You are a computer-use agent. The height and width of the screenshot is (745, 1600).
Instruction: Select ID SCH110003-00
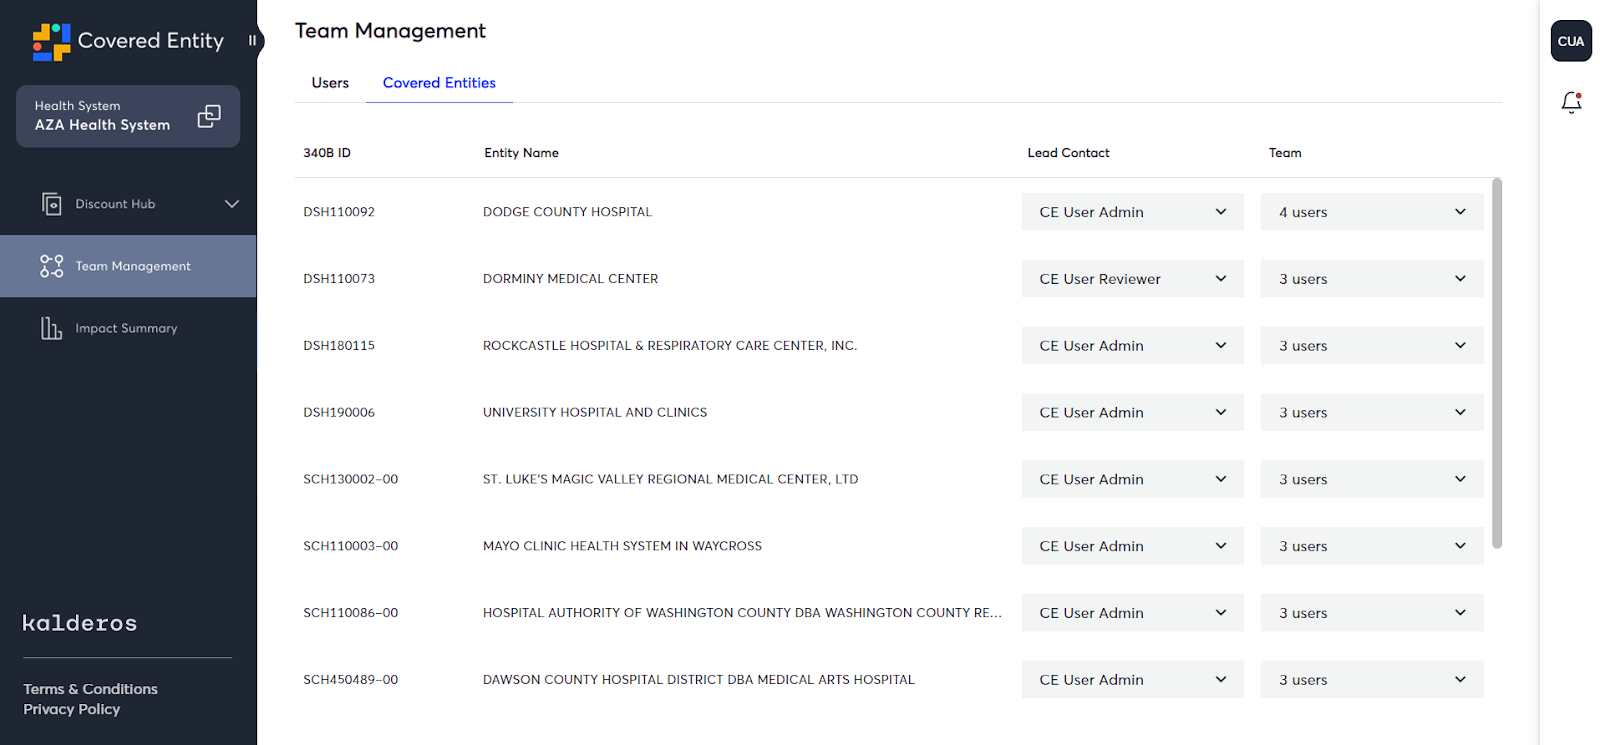(x=351, y=546)
